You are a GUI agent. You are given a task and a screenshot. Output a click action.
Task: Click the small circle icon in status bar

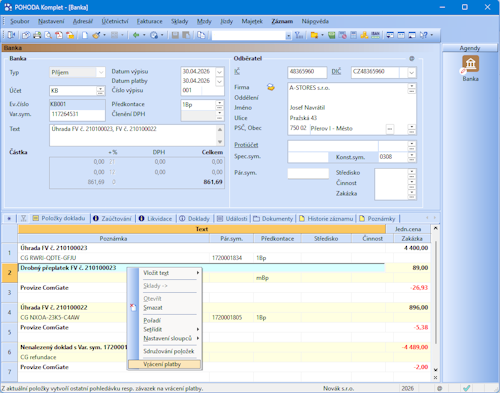(440, 388)
